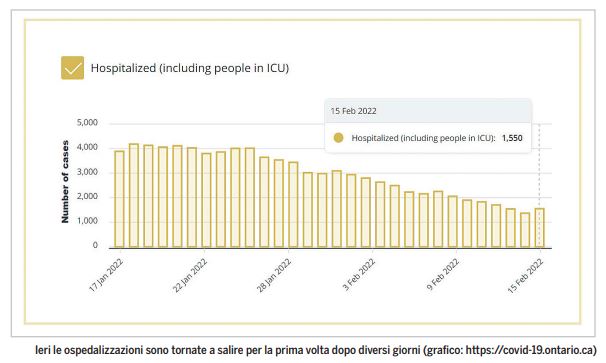Open the covid-19.ontario.ca link in caption

point(529,350)
